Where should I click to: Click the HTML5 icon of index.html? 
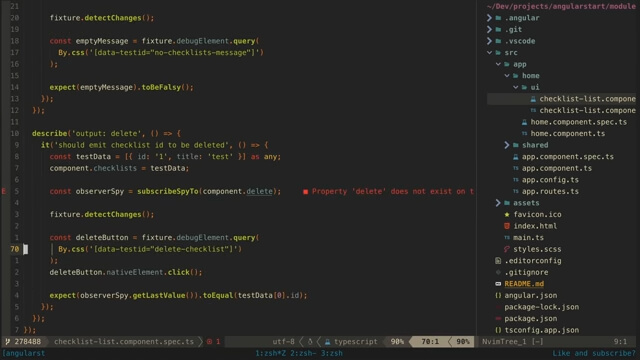pos(507,226)
